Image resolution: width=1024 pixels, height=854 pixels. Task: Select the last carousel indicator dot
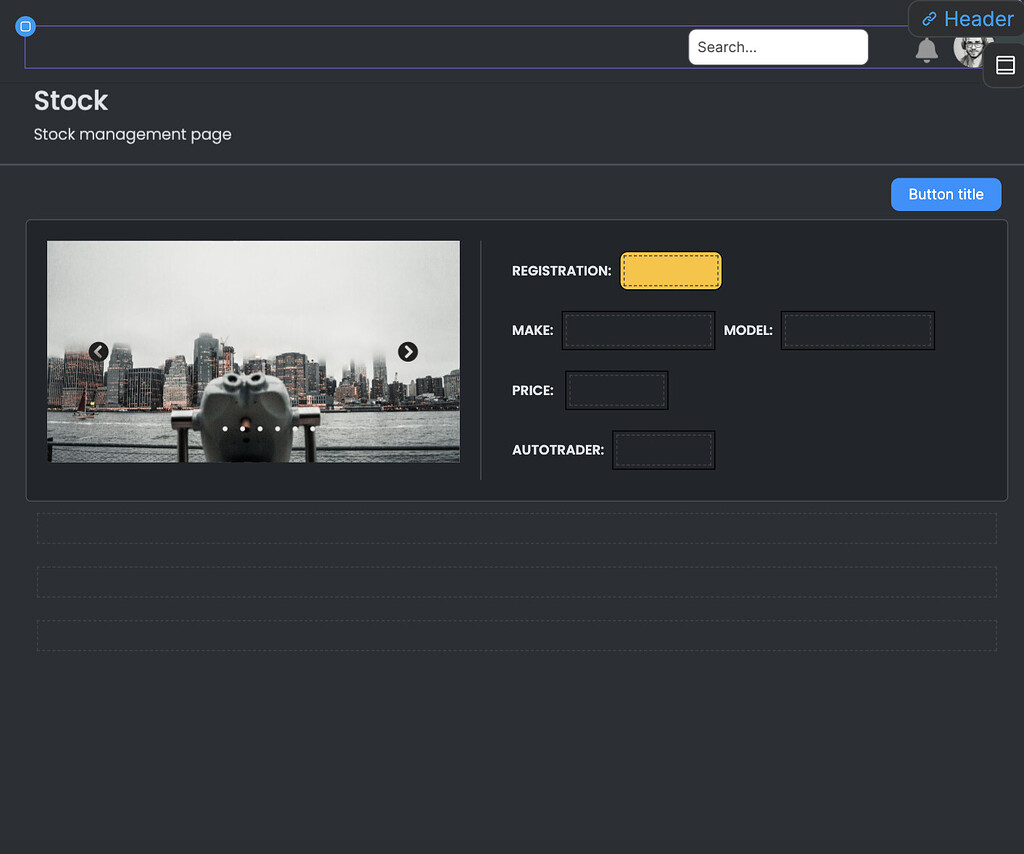(312, 428)
